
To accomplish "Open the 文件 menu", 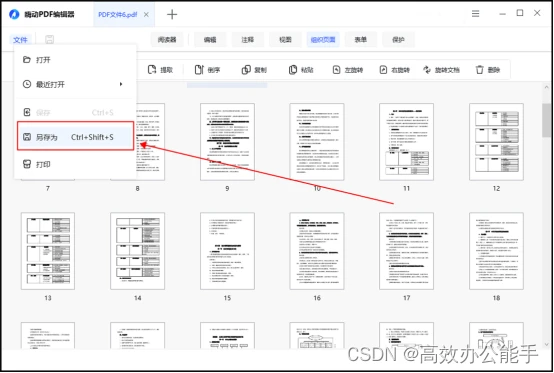I will [x=20, y=40].
